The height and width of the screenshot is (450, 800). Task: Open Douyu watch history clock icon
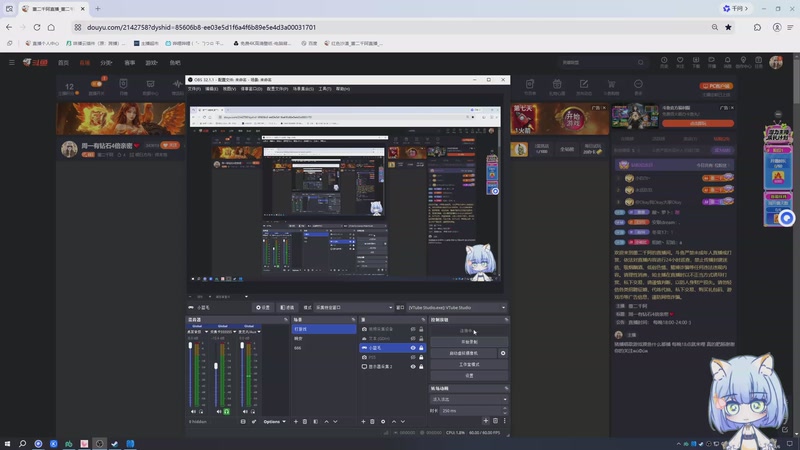(x=664, y=62)
